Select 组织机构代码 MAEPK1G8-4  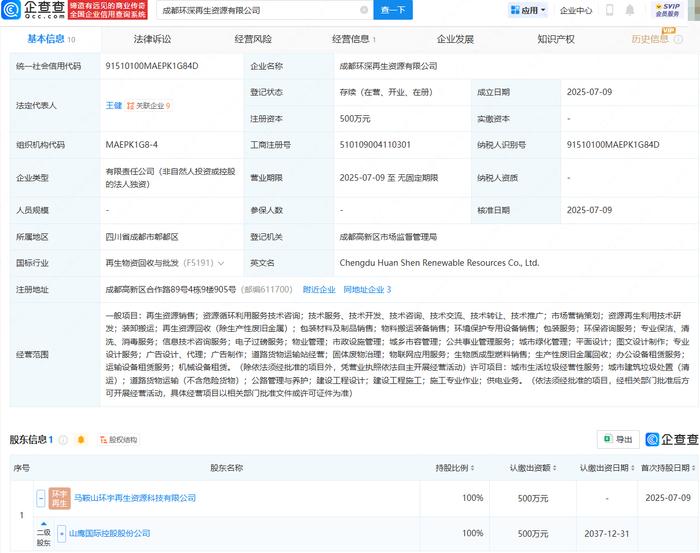131,145
